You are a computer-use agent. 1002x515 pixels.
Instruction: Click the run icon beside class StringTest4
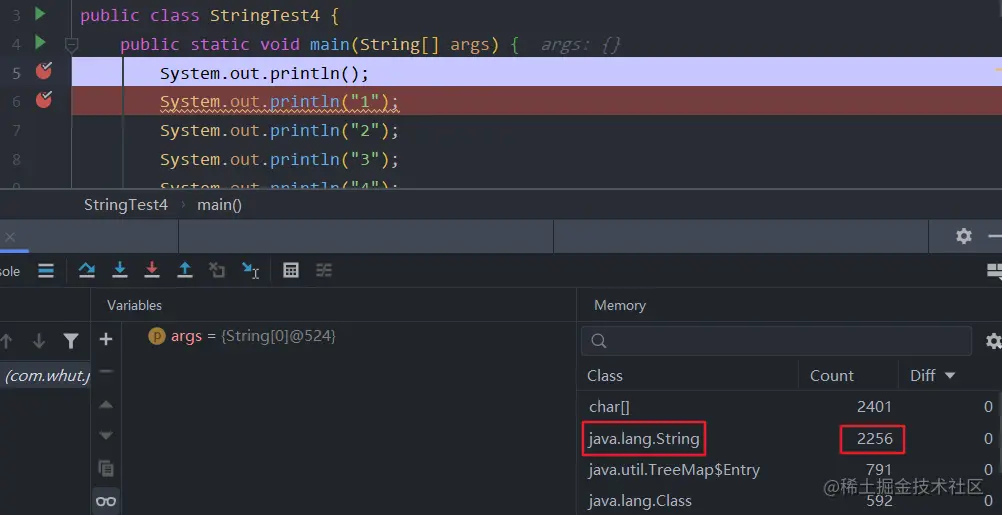[x=40, y=13]
